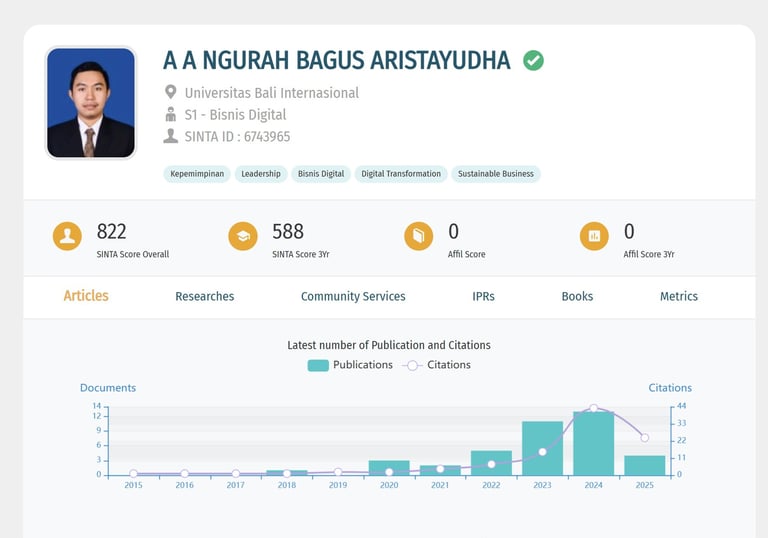Click the chart title Latest number of Publication and Citations
768x538 pixels.
coord(389,345)
